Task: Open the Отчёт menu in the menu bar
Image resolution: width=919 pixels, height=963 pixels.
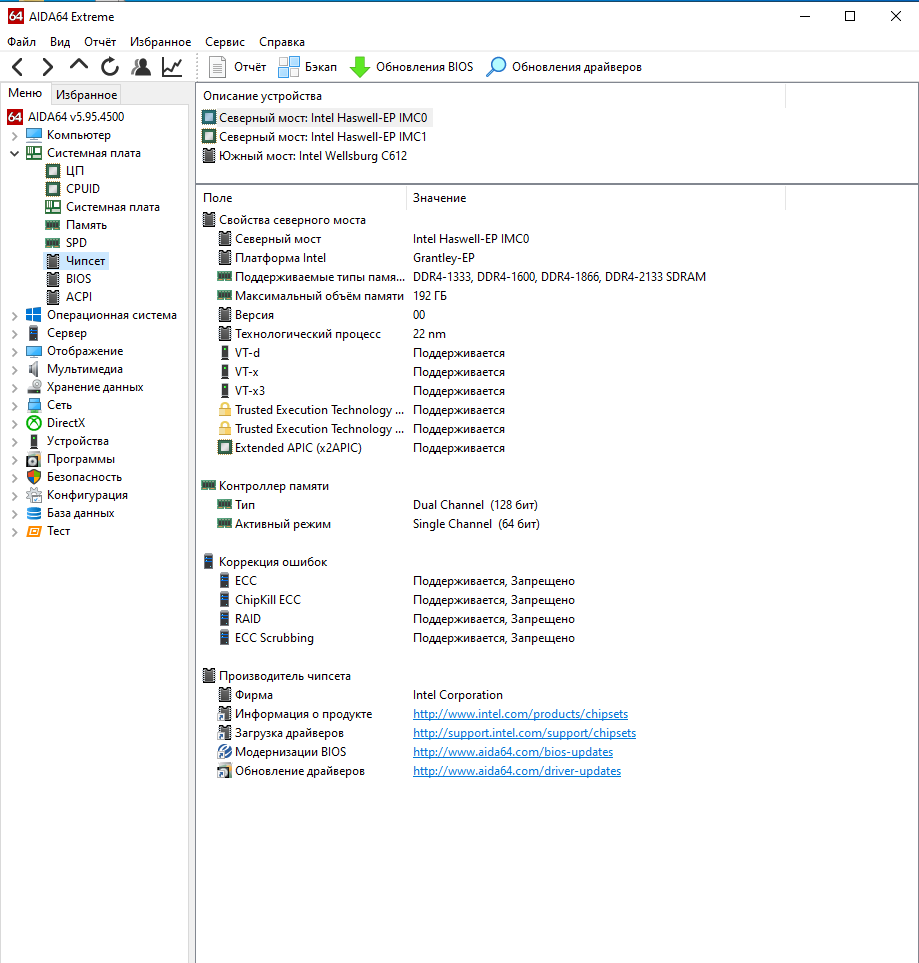Action: tap(100, 42)
